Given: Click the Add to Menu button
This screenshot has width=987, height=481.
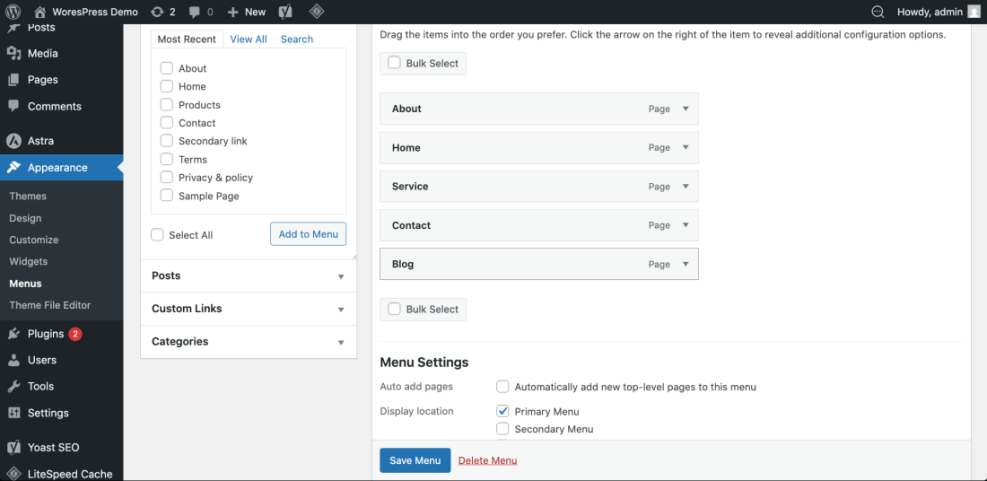Looking at the screenshot, I should (308, 234).
